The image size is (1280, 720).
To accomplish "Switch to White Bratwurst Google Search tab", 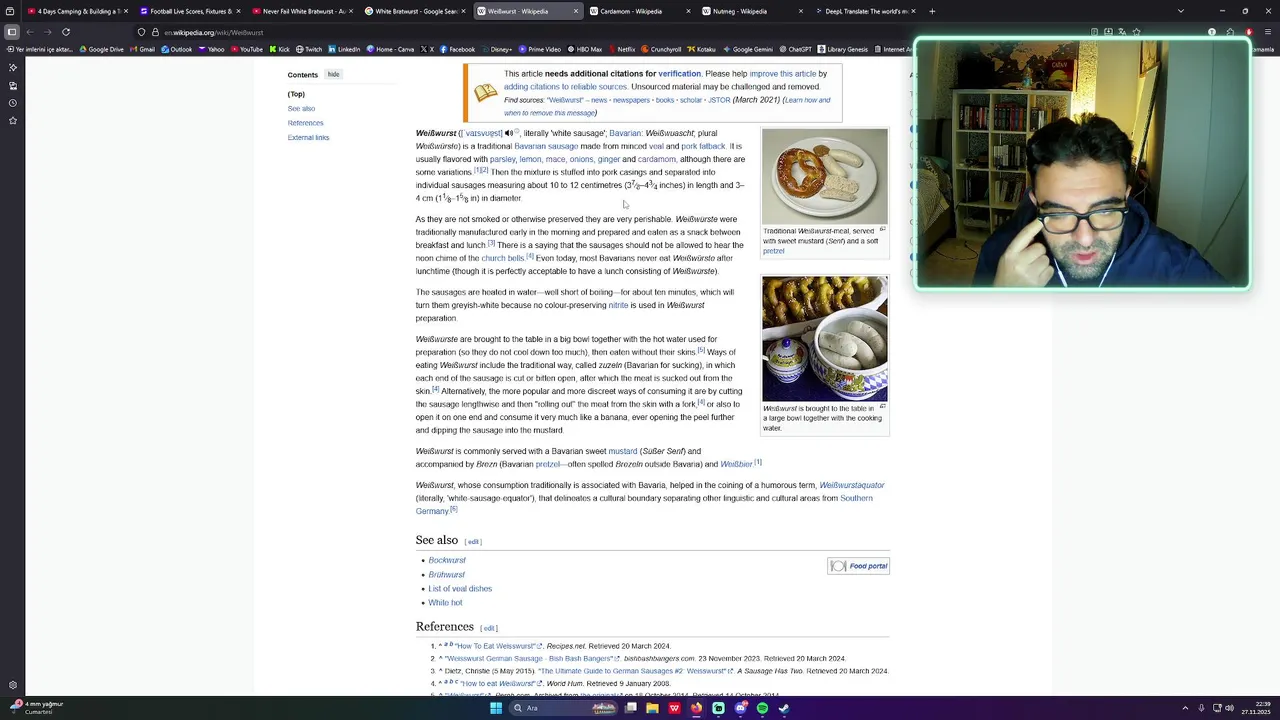I will pos(413,11).
